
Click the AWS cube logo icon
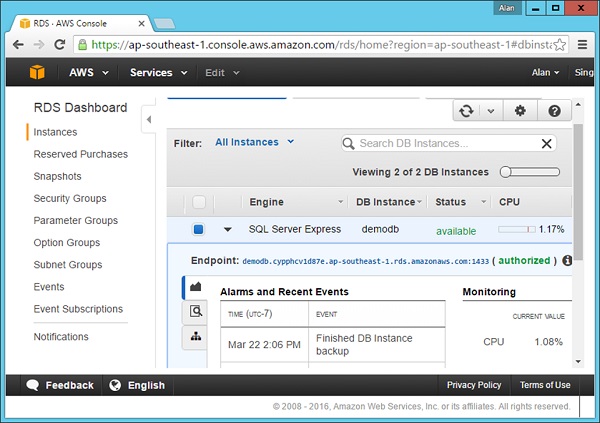(x=37, y=73)
